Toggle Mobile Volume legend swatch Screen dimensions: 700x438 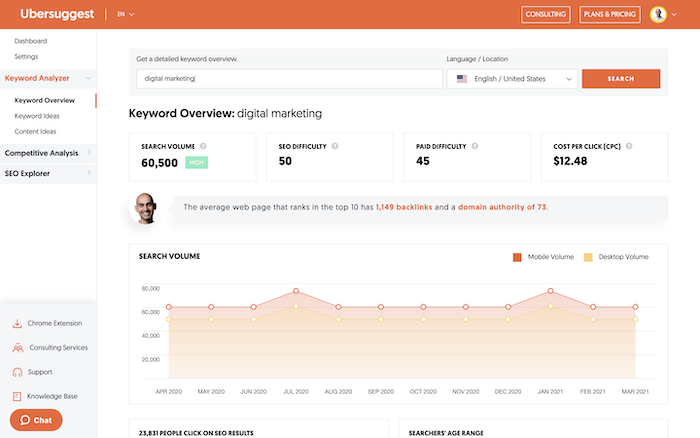coord(517,257)
